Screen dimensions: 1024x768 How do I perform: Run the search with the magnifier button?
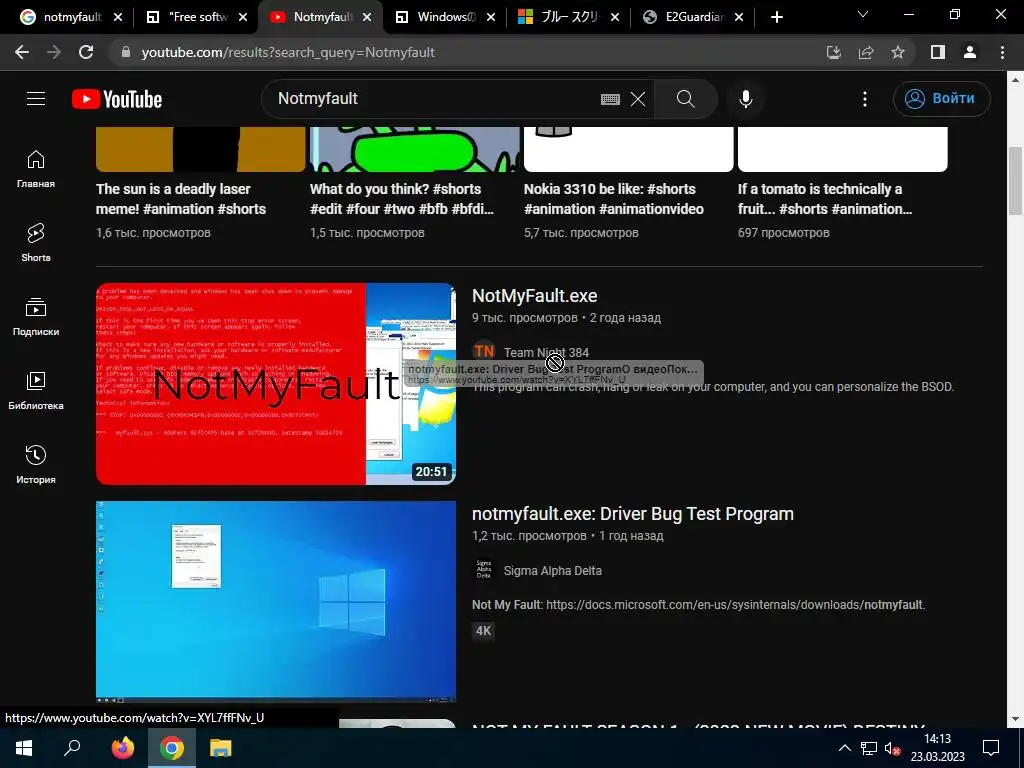click(x=686, y=99)
